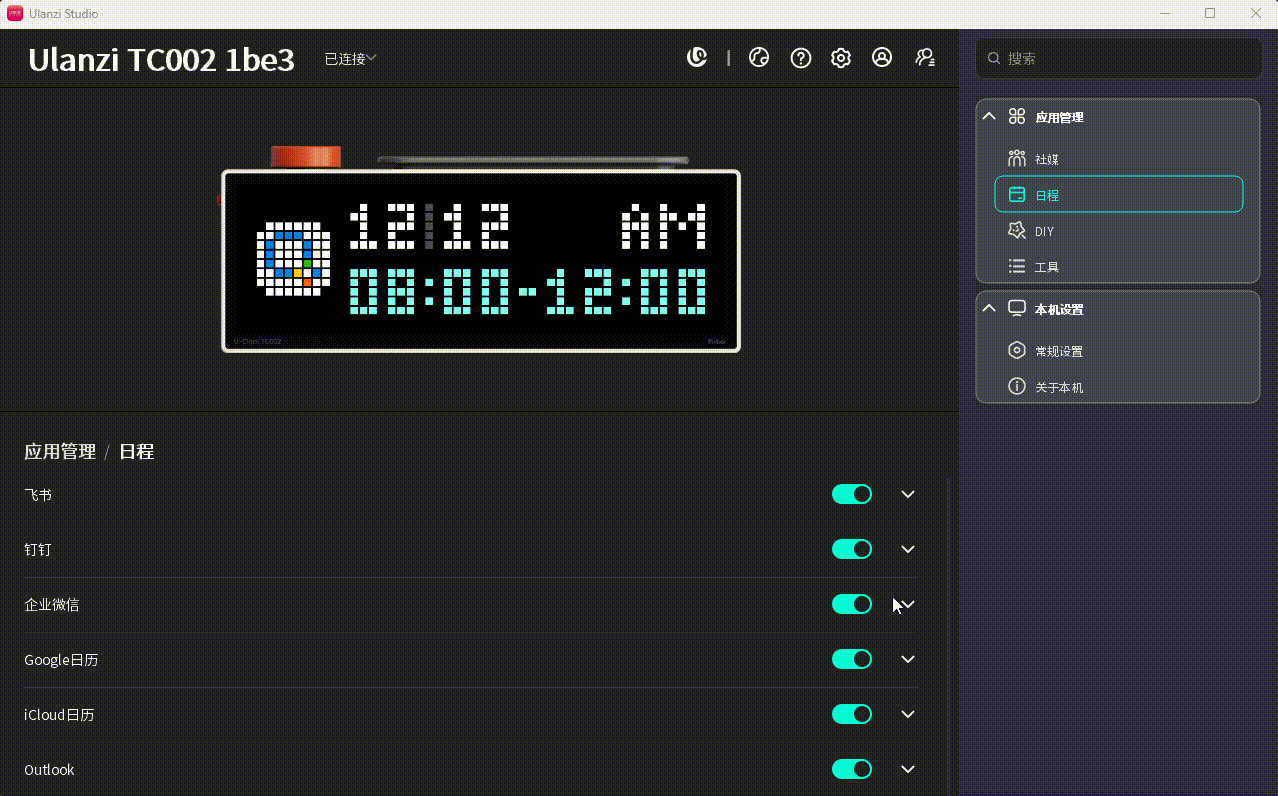Open the help question mark icon
This screenshot has width=1278, height=796.
pos(800,58)
